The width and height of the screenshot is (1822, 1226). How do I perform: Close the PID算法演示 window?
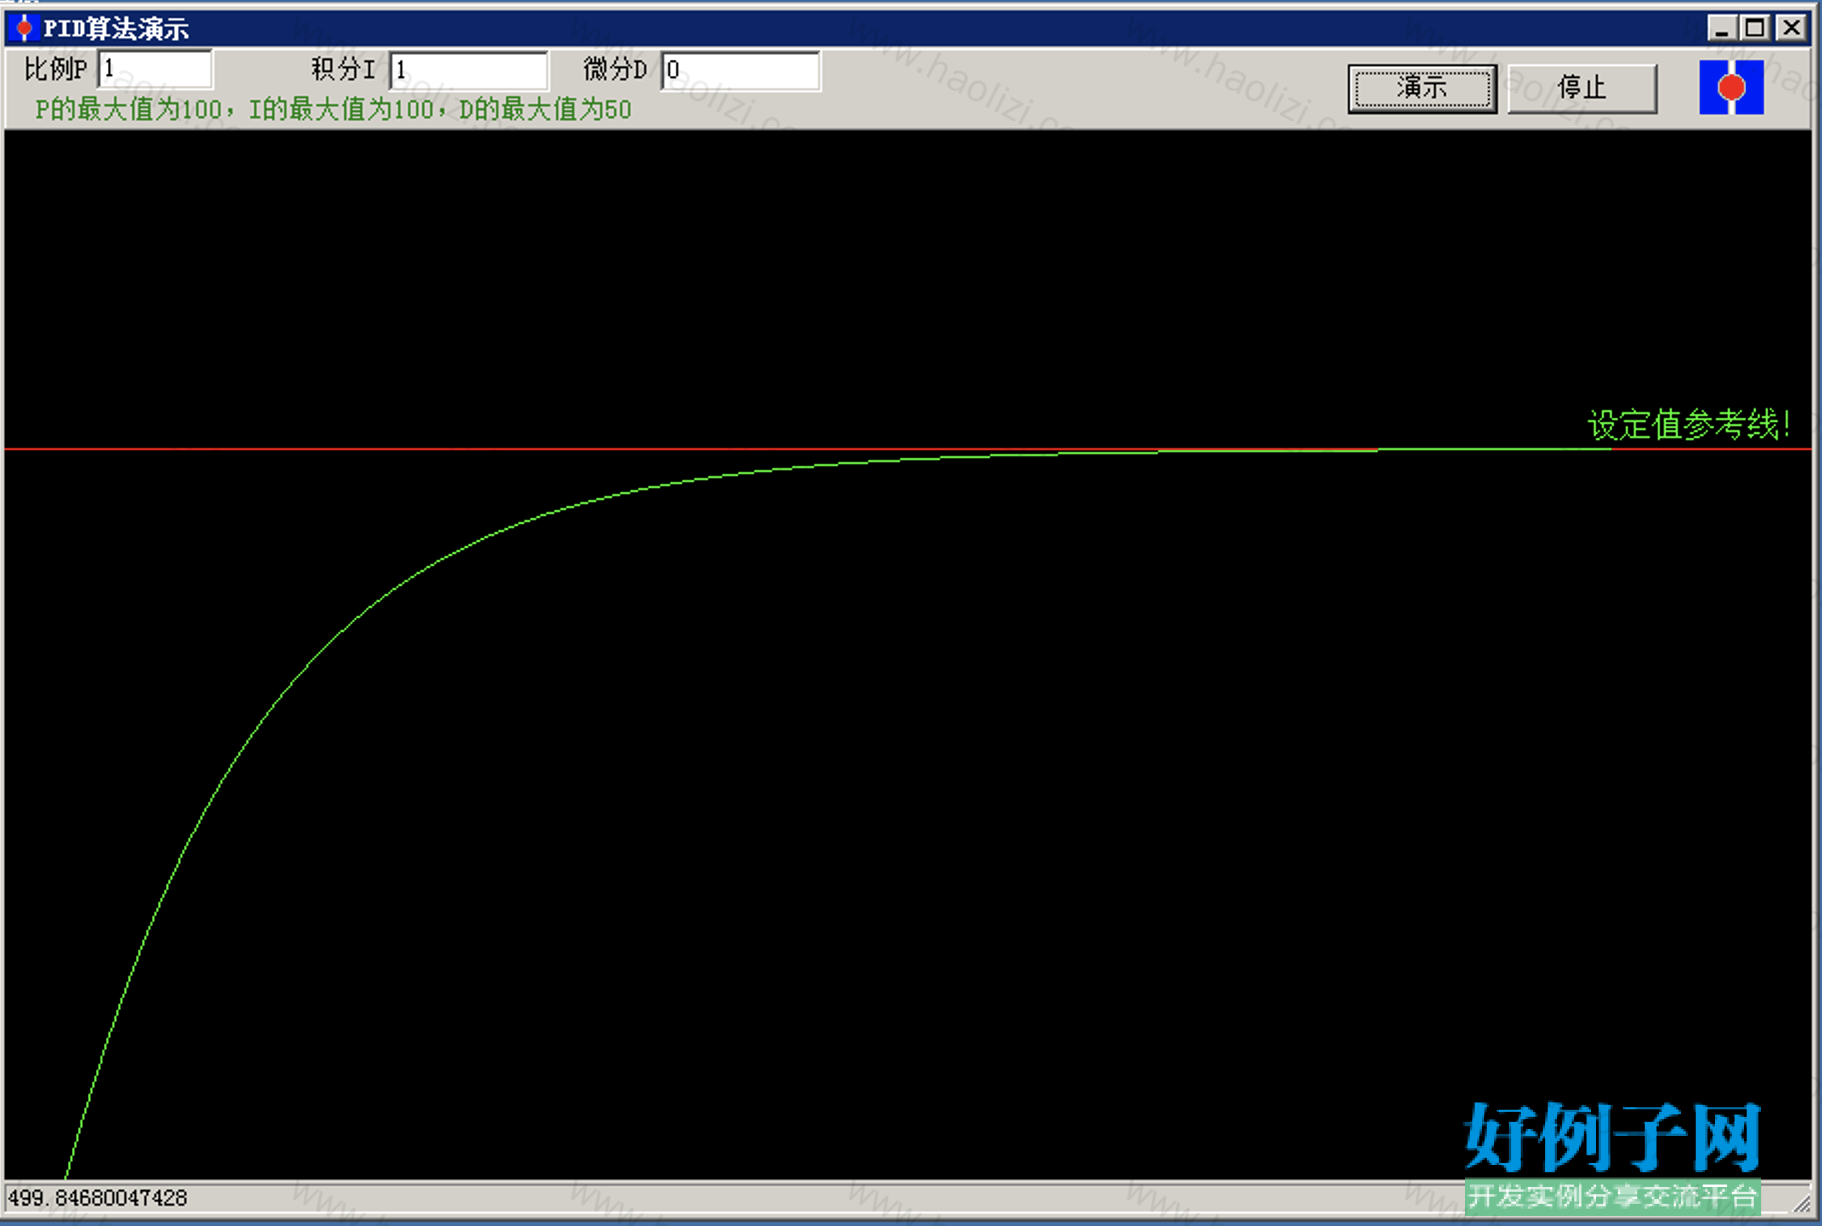tap(1791, 28)
